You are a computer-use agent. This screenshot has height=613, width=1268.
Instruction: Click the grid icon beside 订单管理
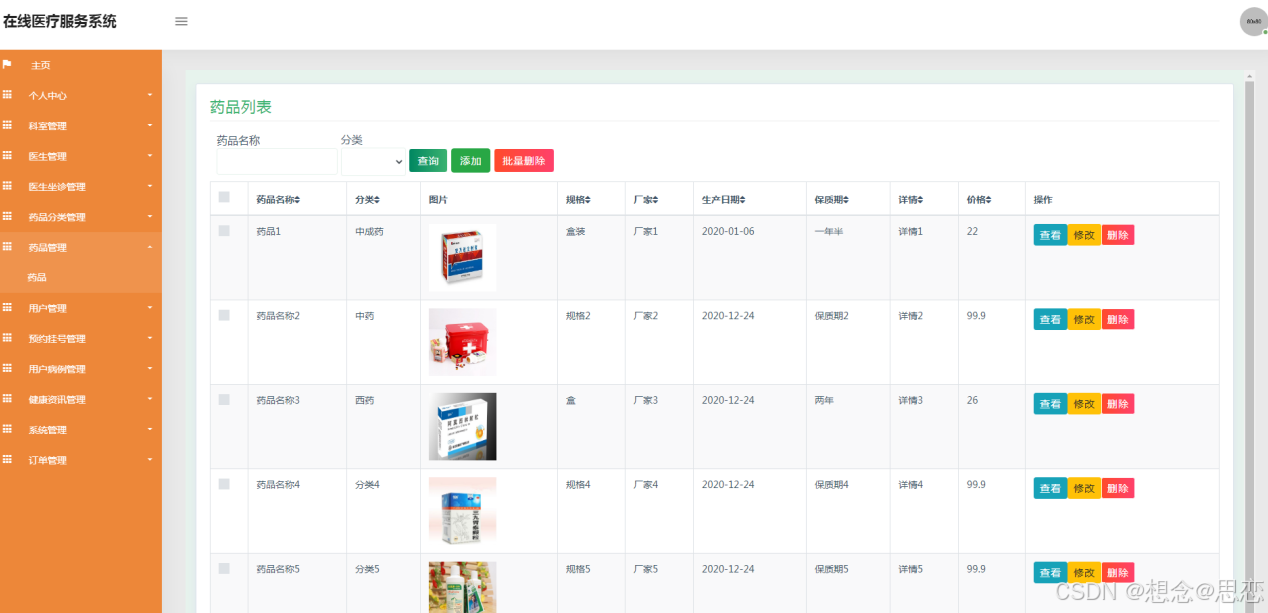[x=7, y=460]
